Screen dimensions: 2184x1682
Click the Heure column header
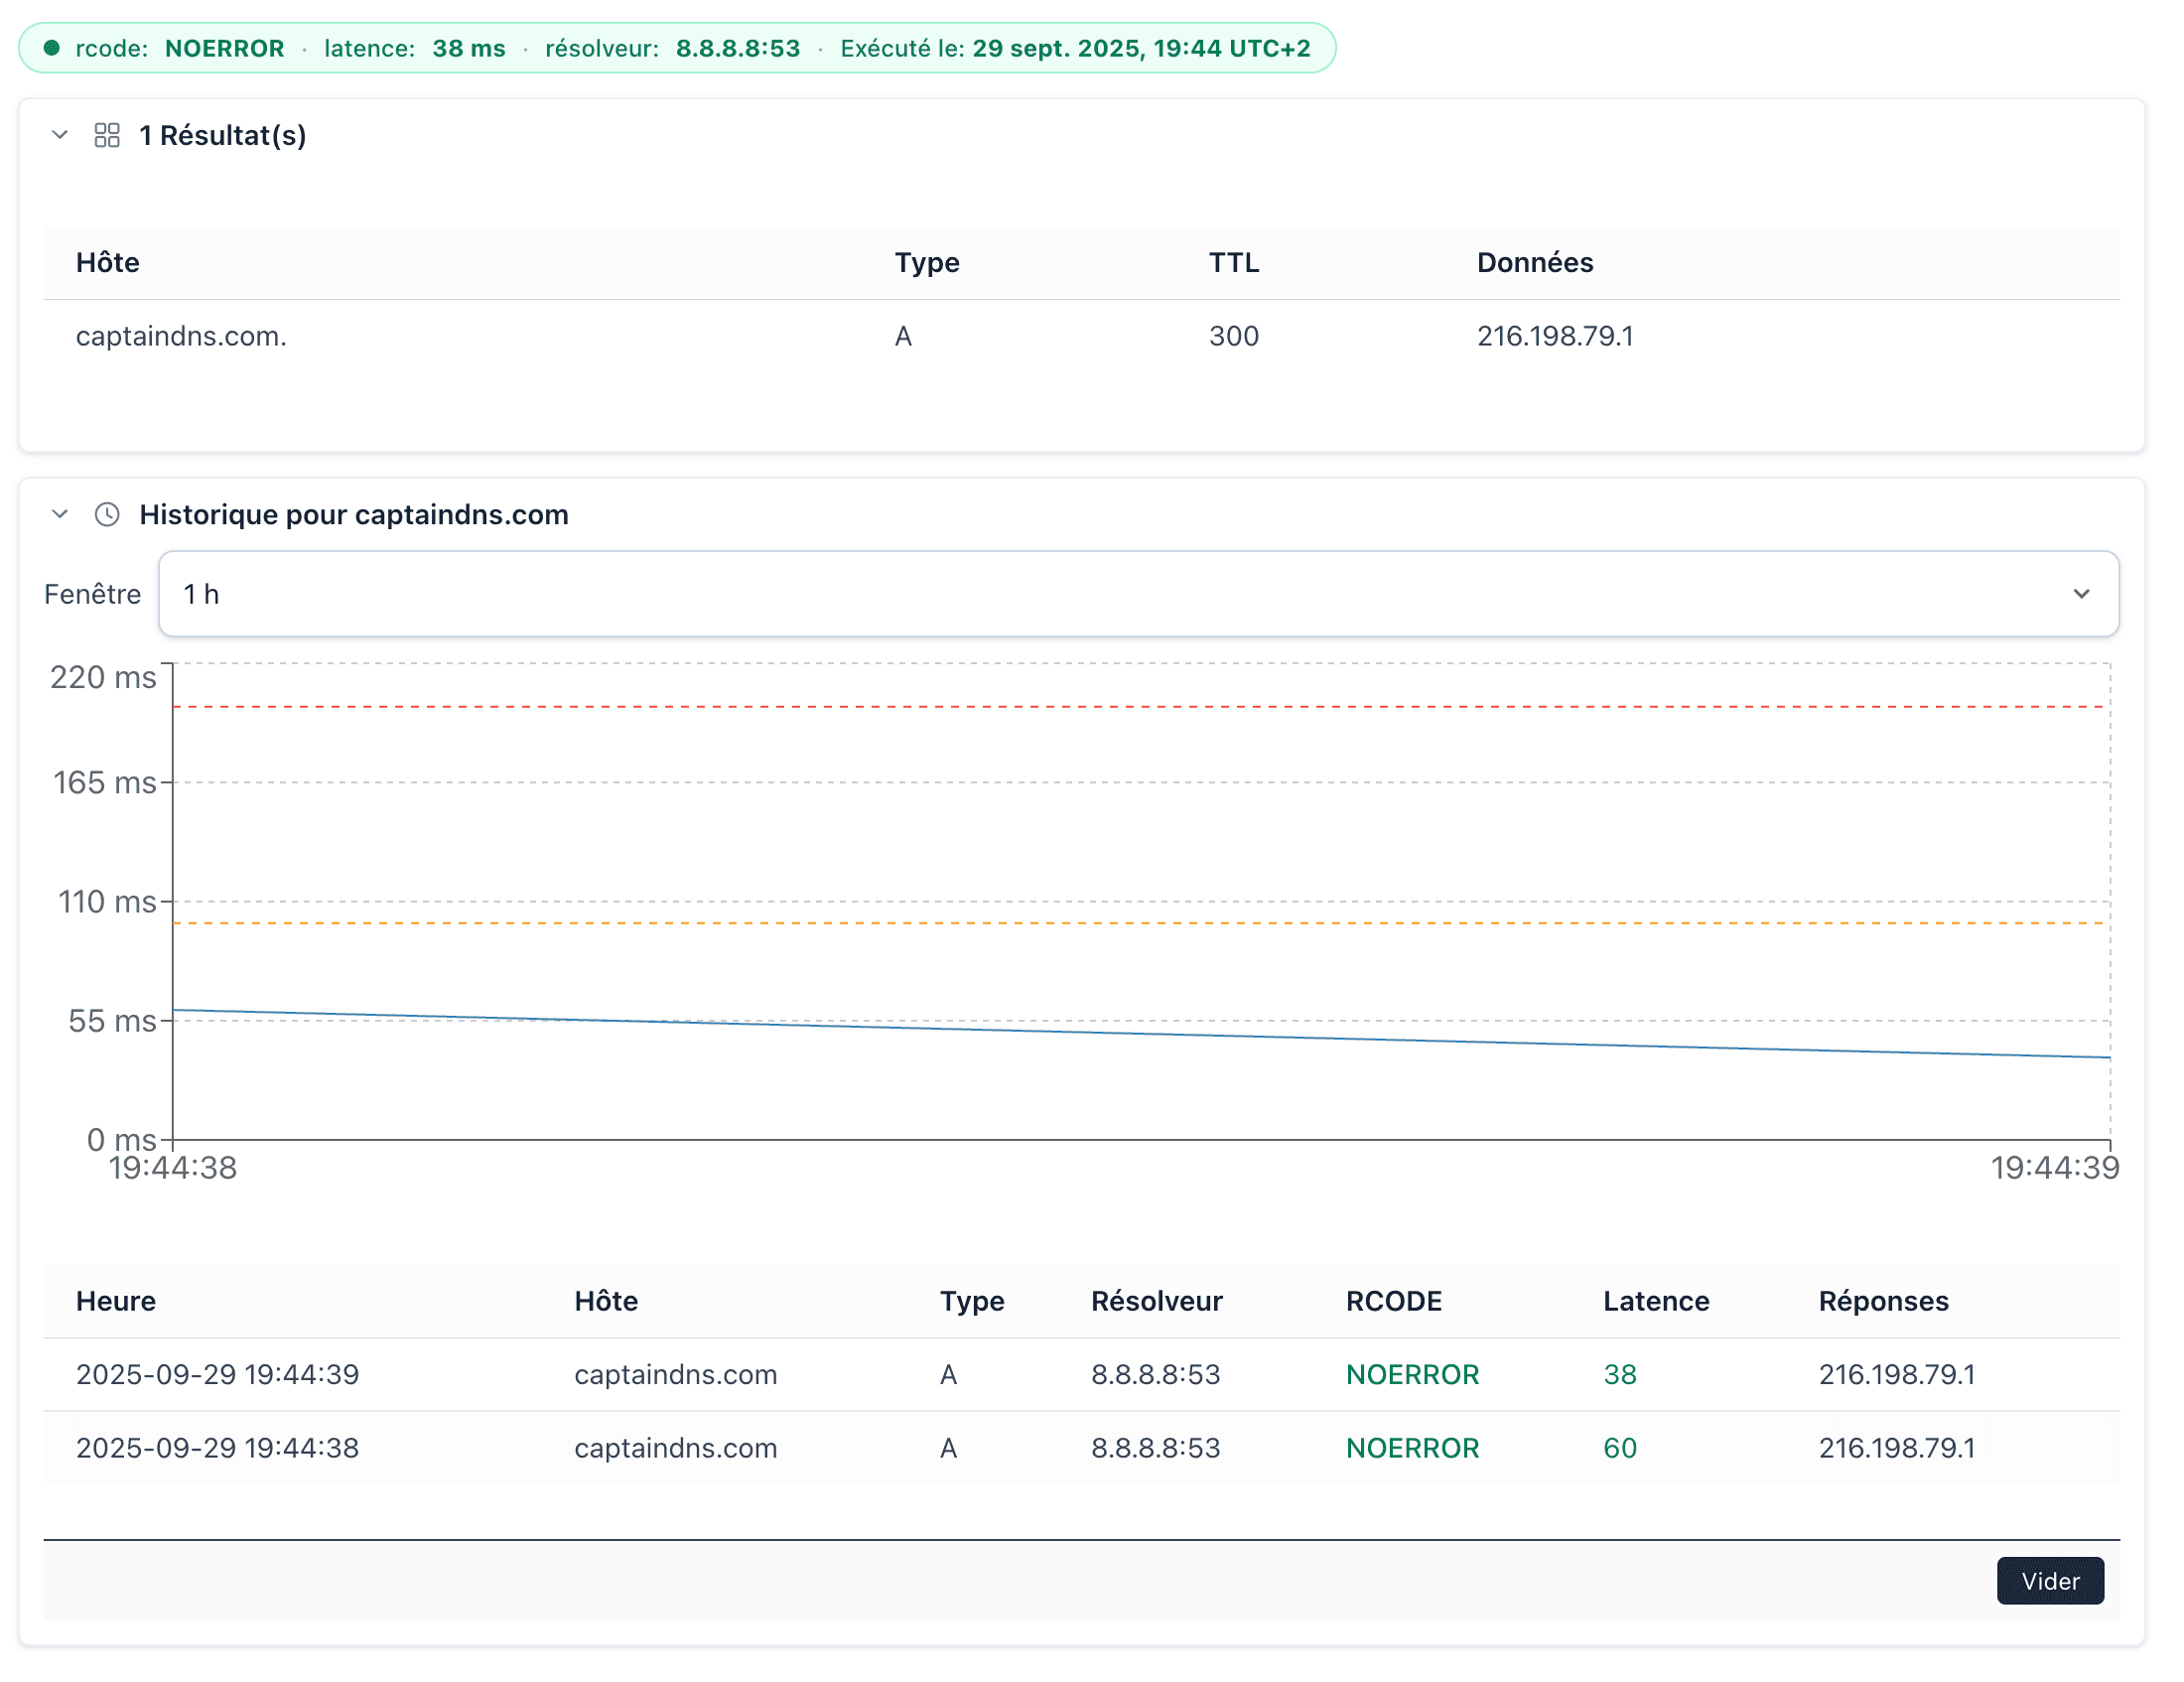(115, 1301)
